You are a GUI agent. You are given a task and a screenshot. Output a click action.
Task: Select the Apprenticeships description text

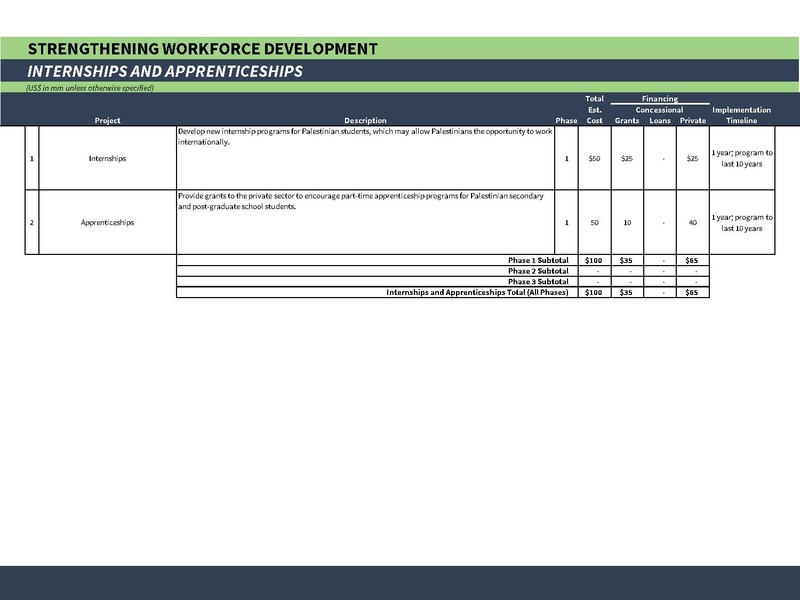click(x=360, y=200)
